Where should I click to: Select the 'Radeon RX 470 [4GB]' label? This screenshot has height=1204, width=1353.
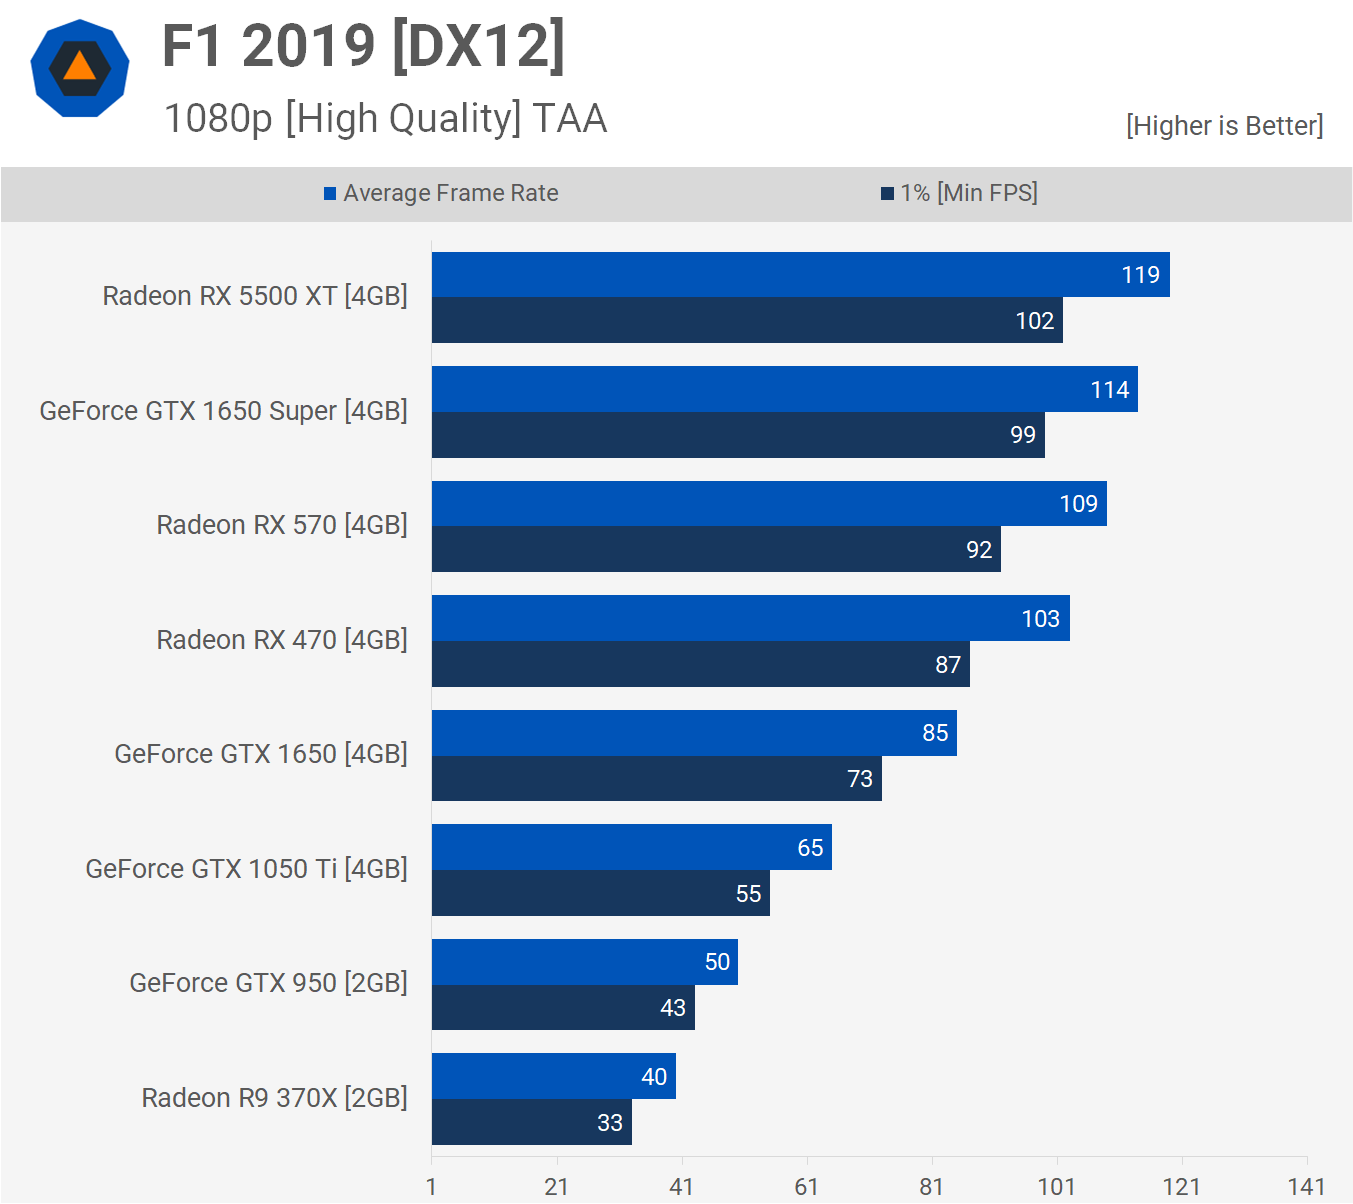click(x=282, y=640)
